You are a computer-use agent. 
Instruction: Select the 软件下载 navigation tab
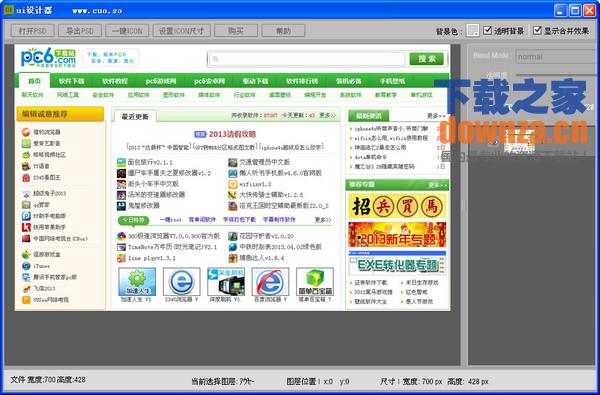click(71, 81)
